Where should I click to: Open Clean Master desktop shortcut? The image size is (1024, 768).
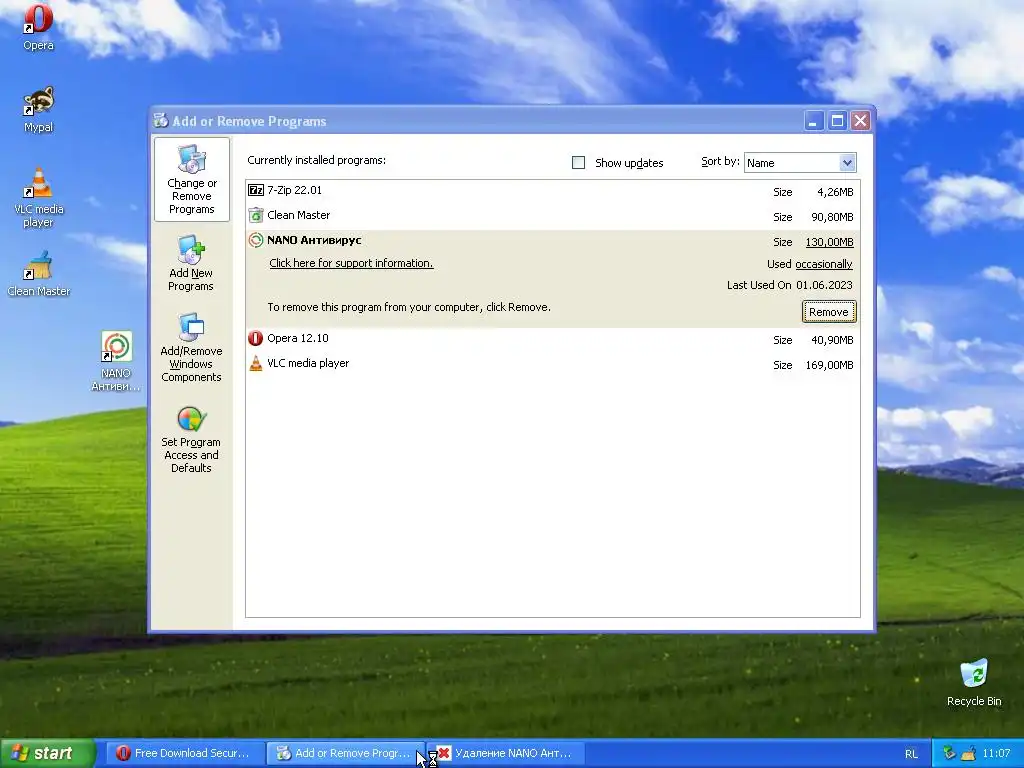pyautogui.click(x=39, y=274)
